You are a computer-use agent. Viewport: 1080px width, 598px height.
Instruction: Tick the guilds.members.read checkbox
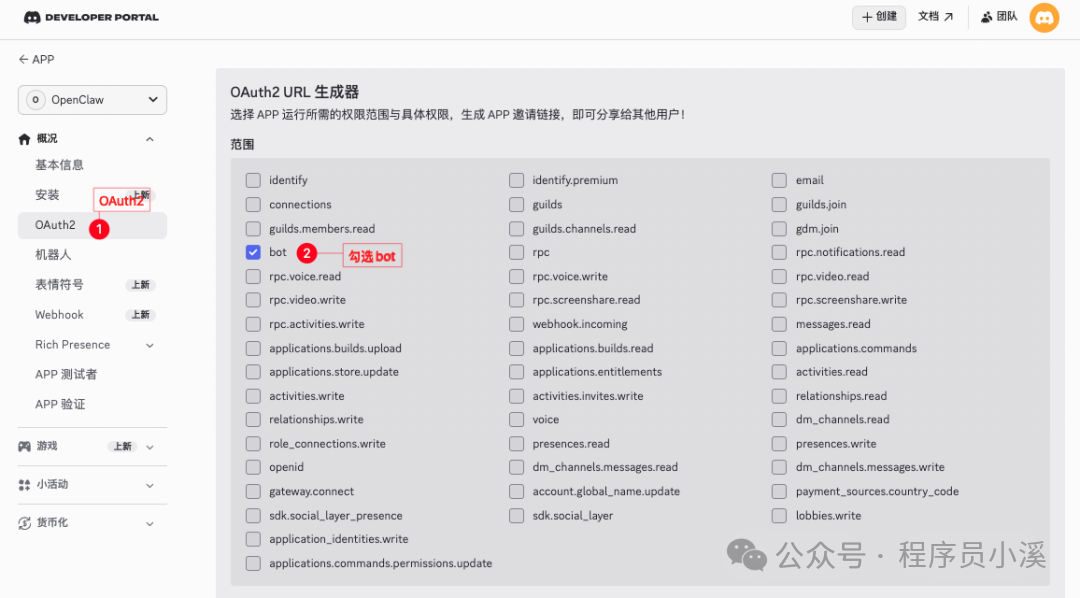pyautogui.click(x=253, y=229)
